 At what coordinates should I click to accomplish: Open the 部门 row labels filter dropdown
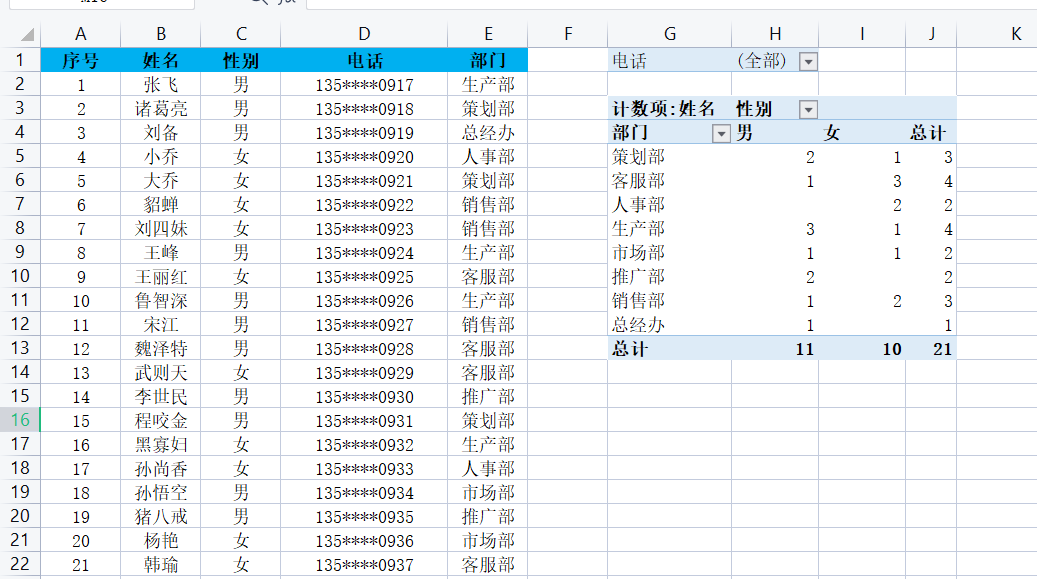(721, 134)
